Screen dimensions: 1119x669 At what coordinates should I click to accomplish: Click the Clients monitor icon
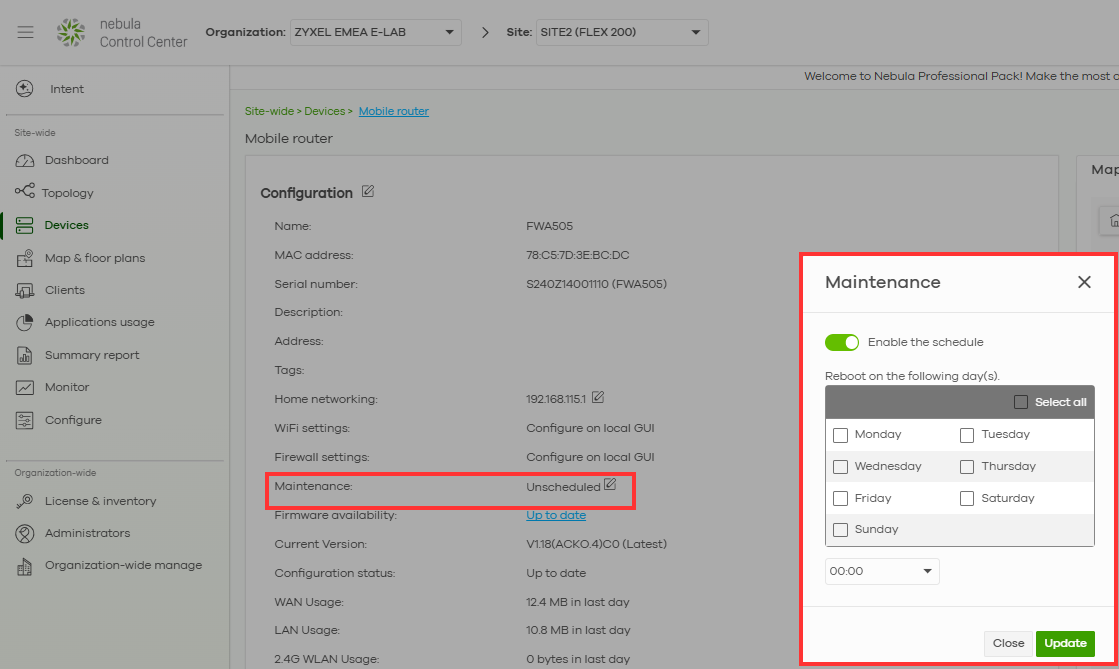pos(24,291)
